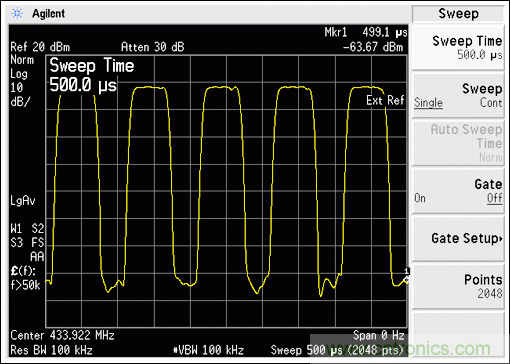Viewport: 510px width, 364px height.
Task: Open the Points 2048 softkey
Action: [x=458, y=286]
